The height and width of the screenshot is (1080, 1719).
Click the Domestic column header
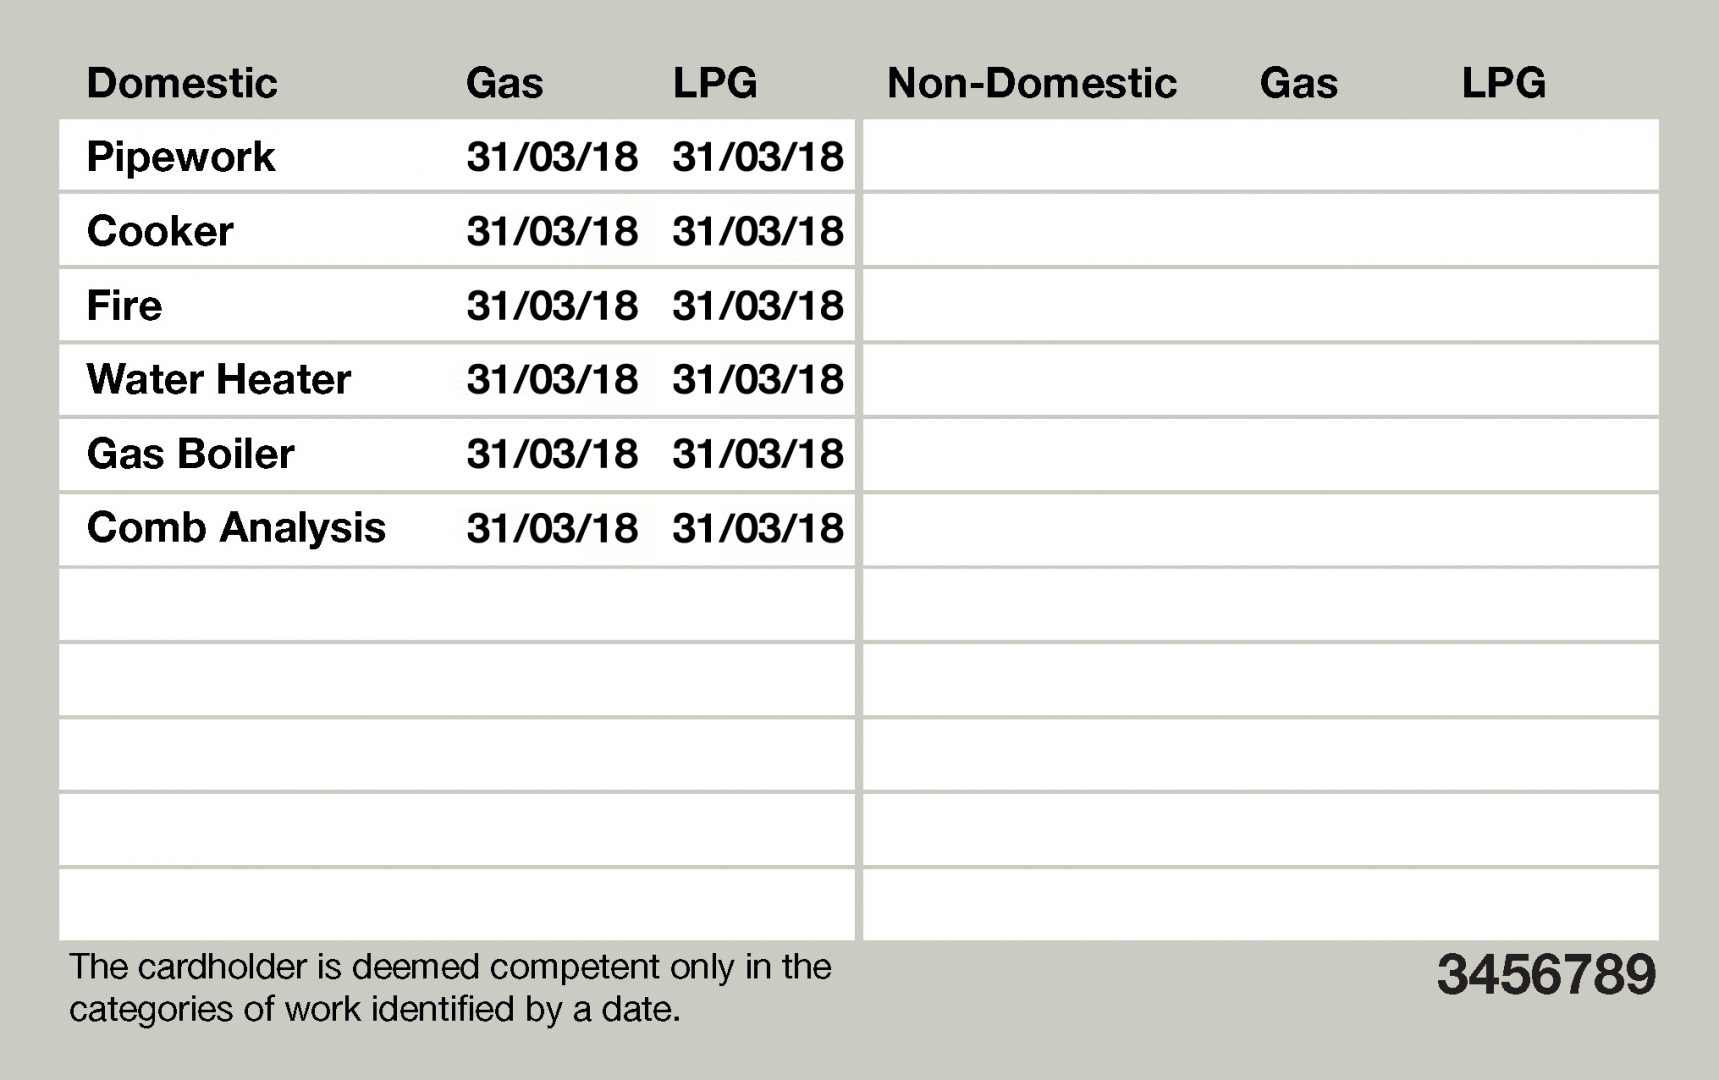[182, 83]
